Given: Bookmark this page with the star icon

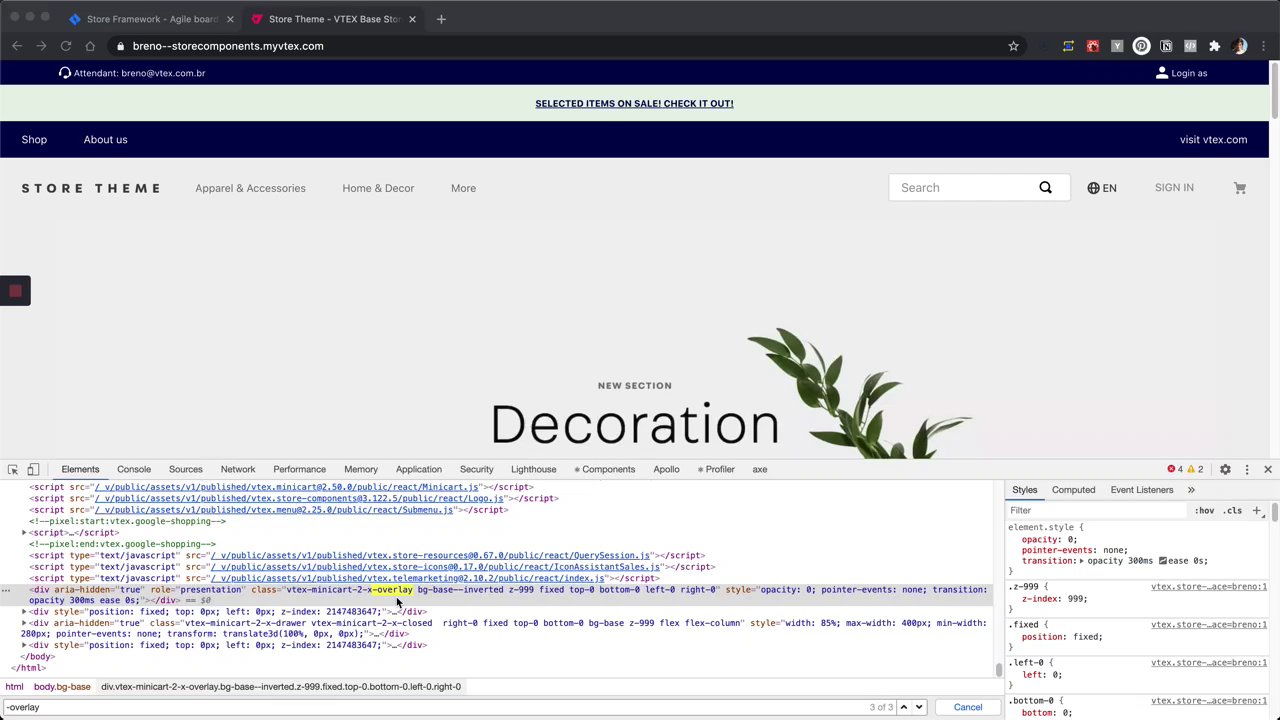Looking at the screenshot, I should 1013,46.
